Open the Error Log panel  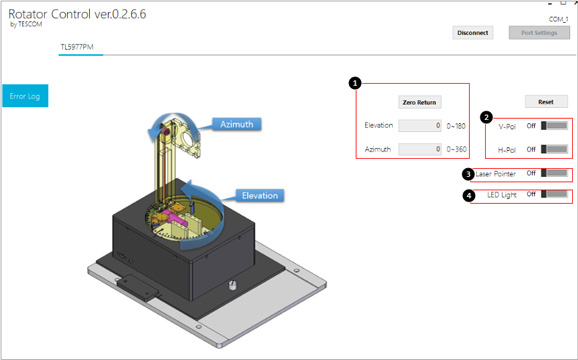25,96
